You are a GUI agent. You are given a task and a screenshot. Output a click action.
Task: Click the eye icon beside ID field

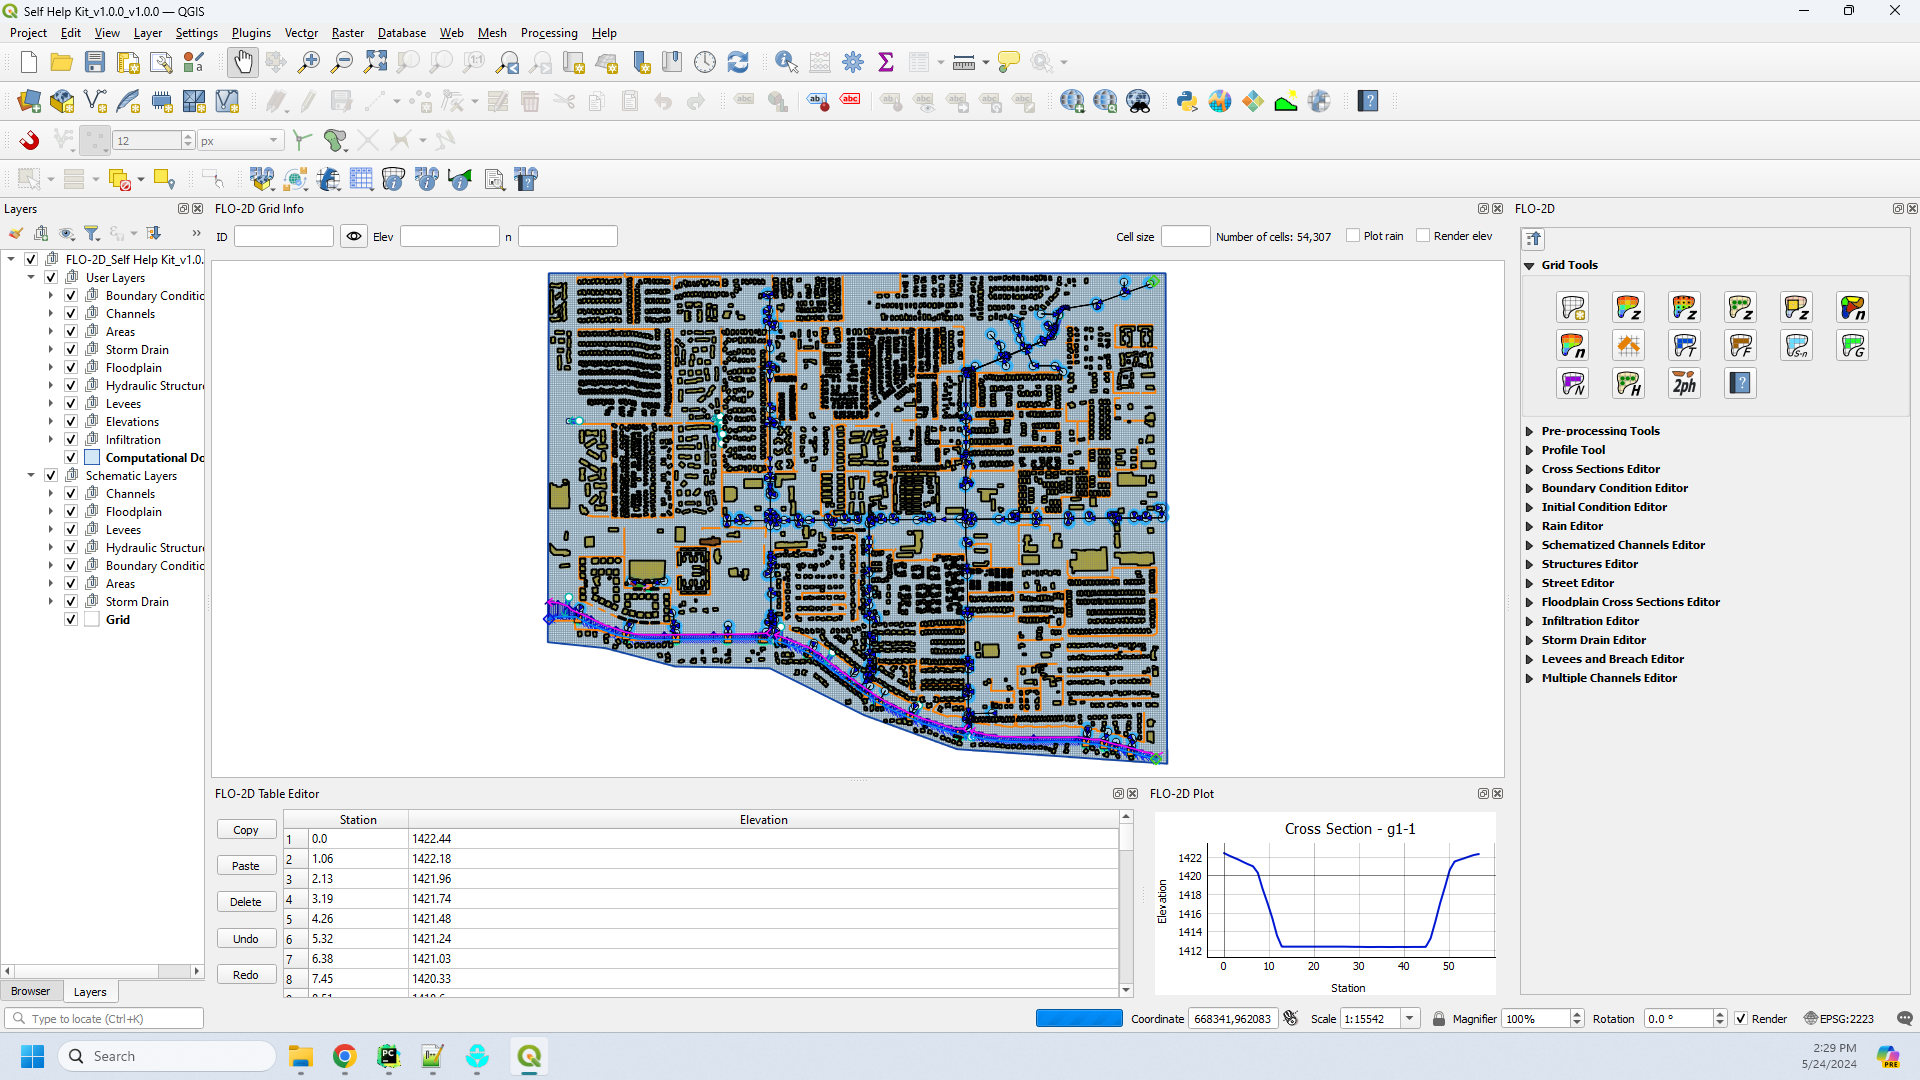click(x=354, y=237)
